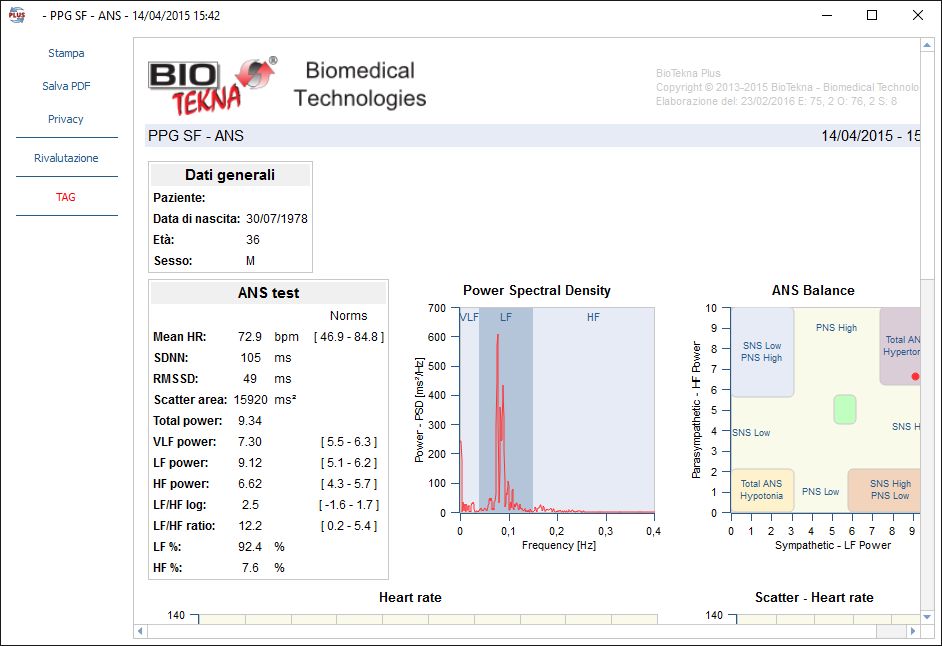Print the report with Stampa
Viewport: 942px width, 646px height.
66,53
